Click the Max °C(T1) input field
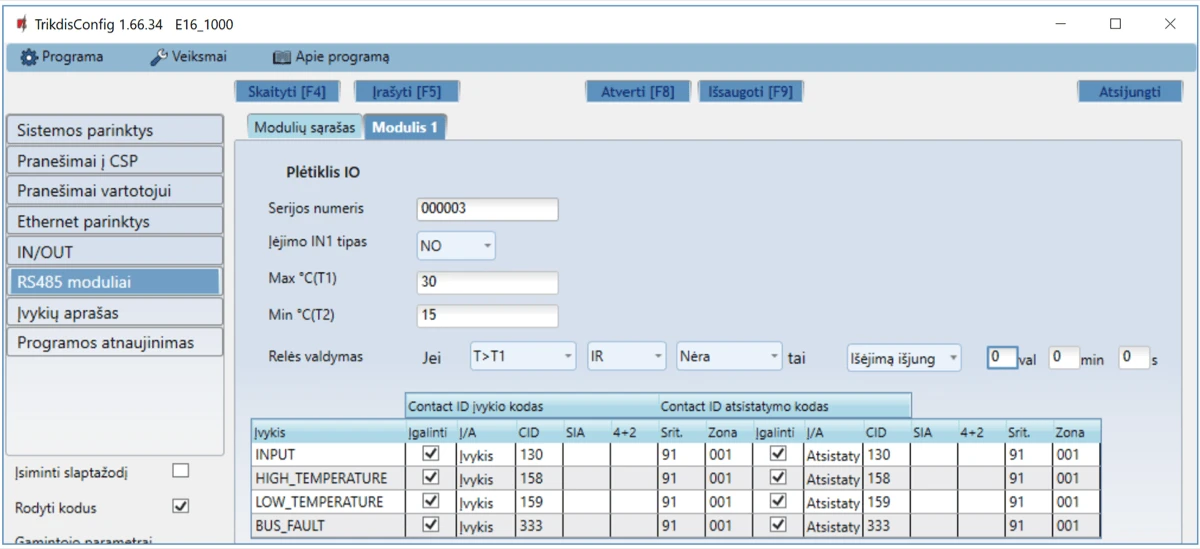 487,282
